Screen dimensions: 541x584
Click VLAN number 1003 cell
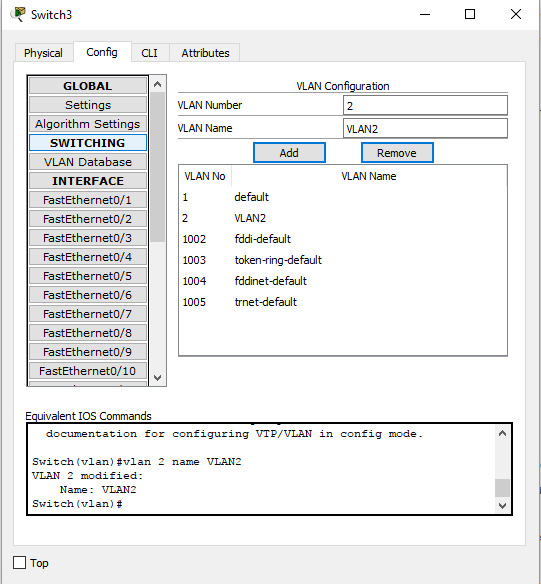point(194,260)
